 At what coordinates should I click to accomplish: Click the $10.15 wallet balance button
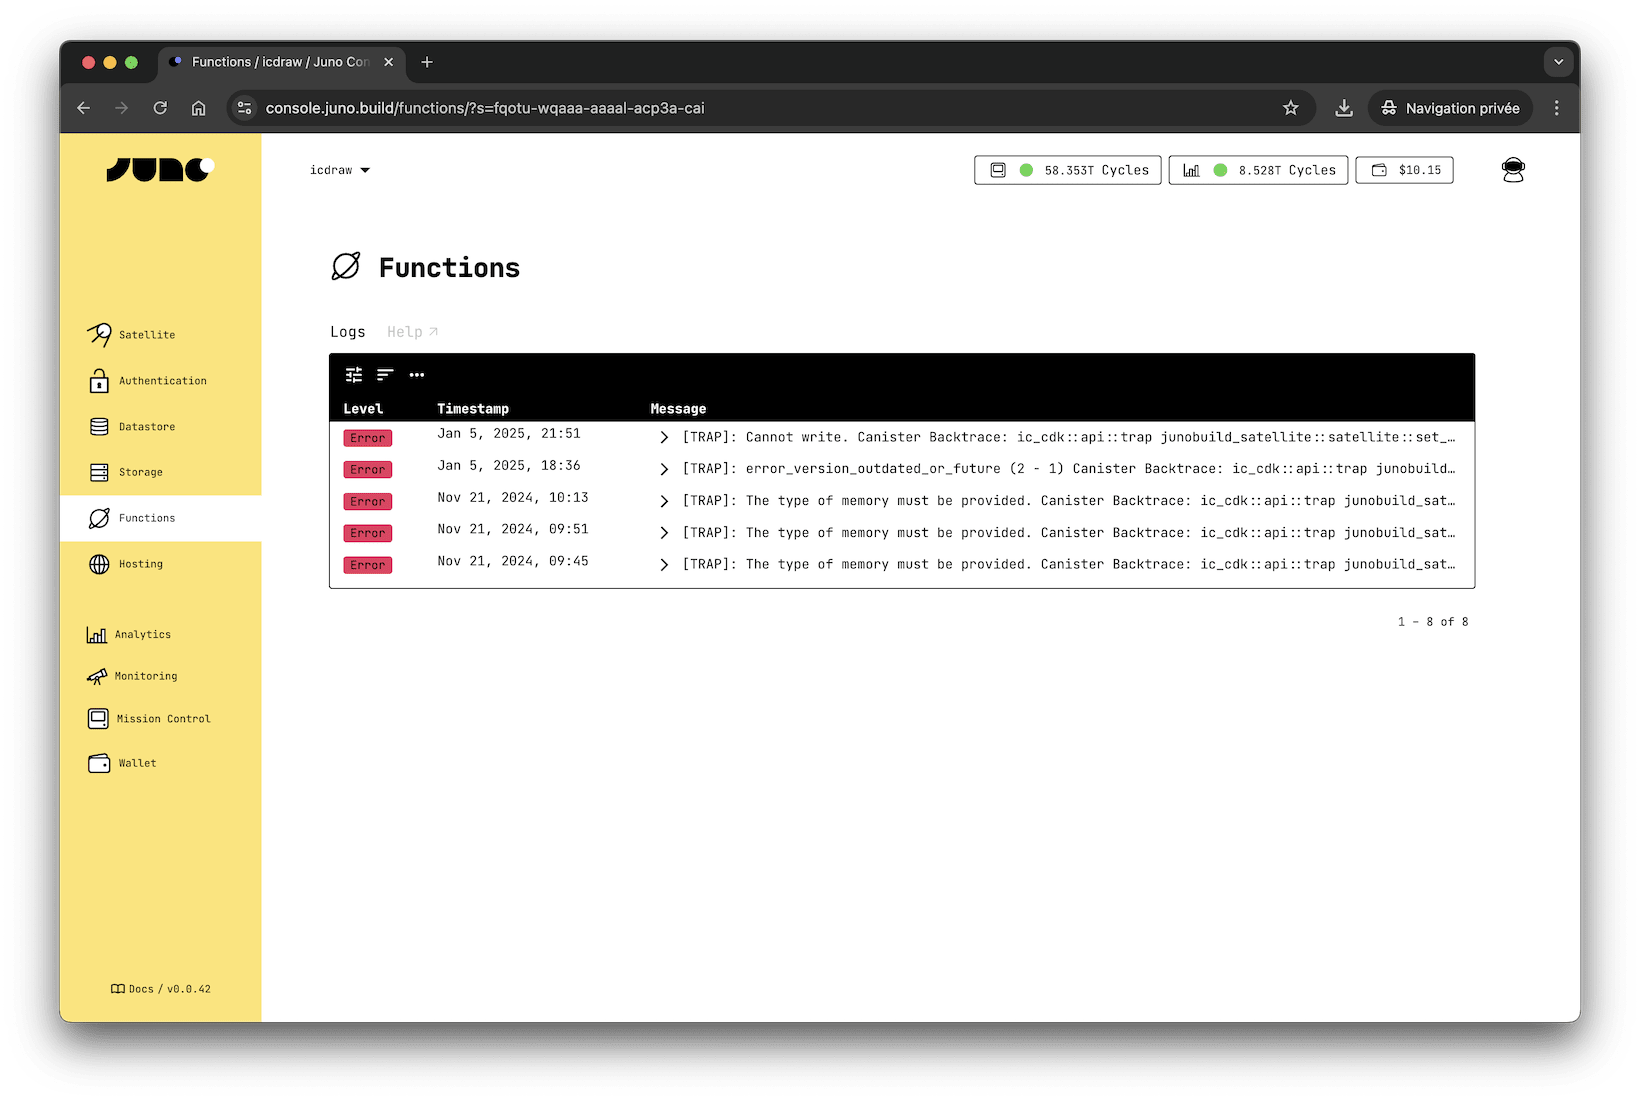1404,169
